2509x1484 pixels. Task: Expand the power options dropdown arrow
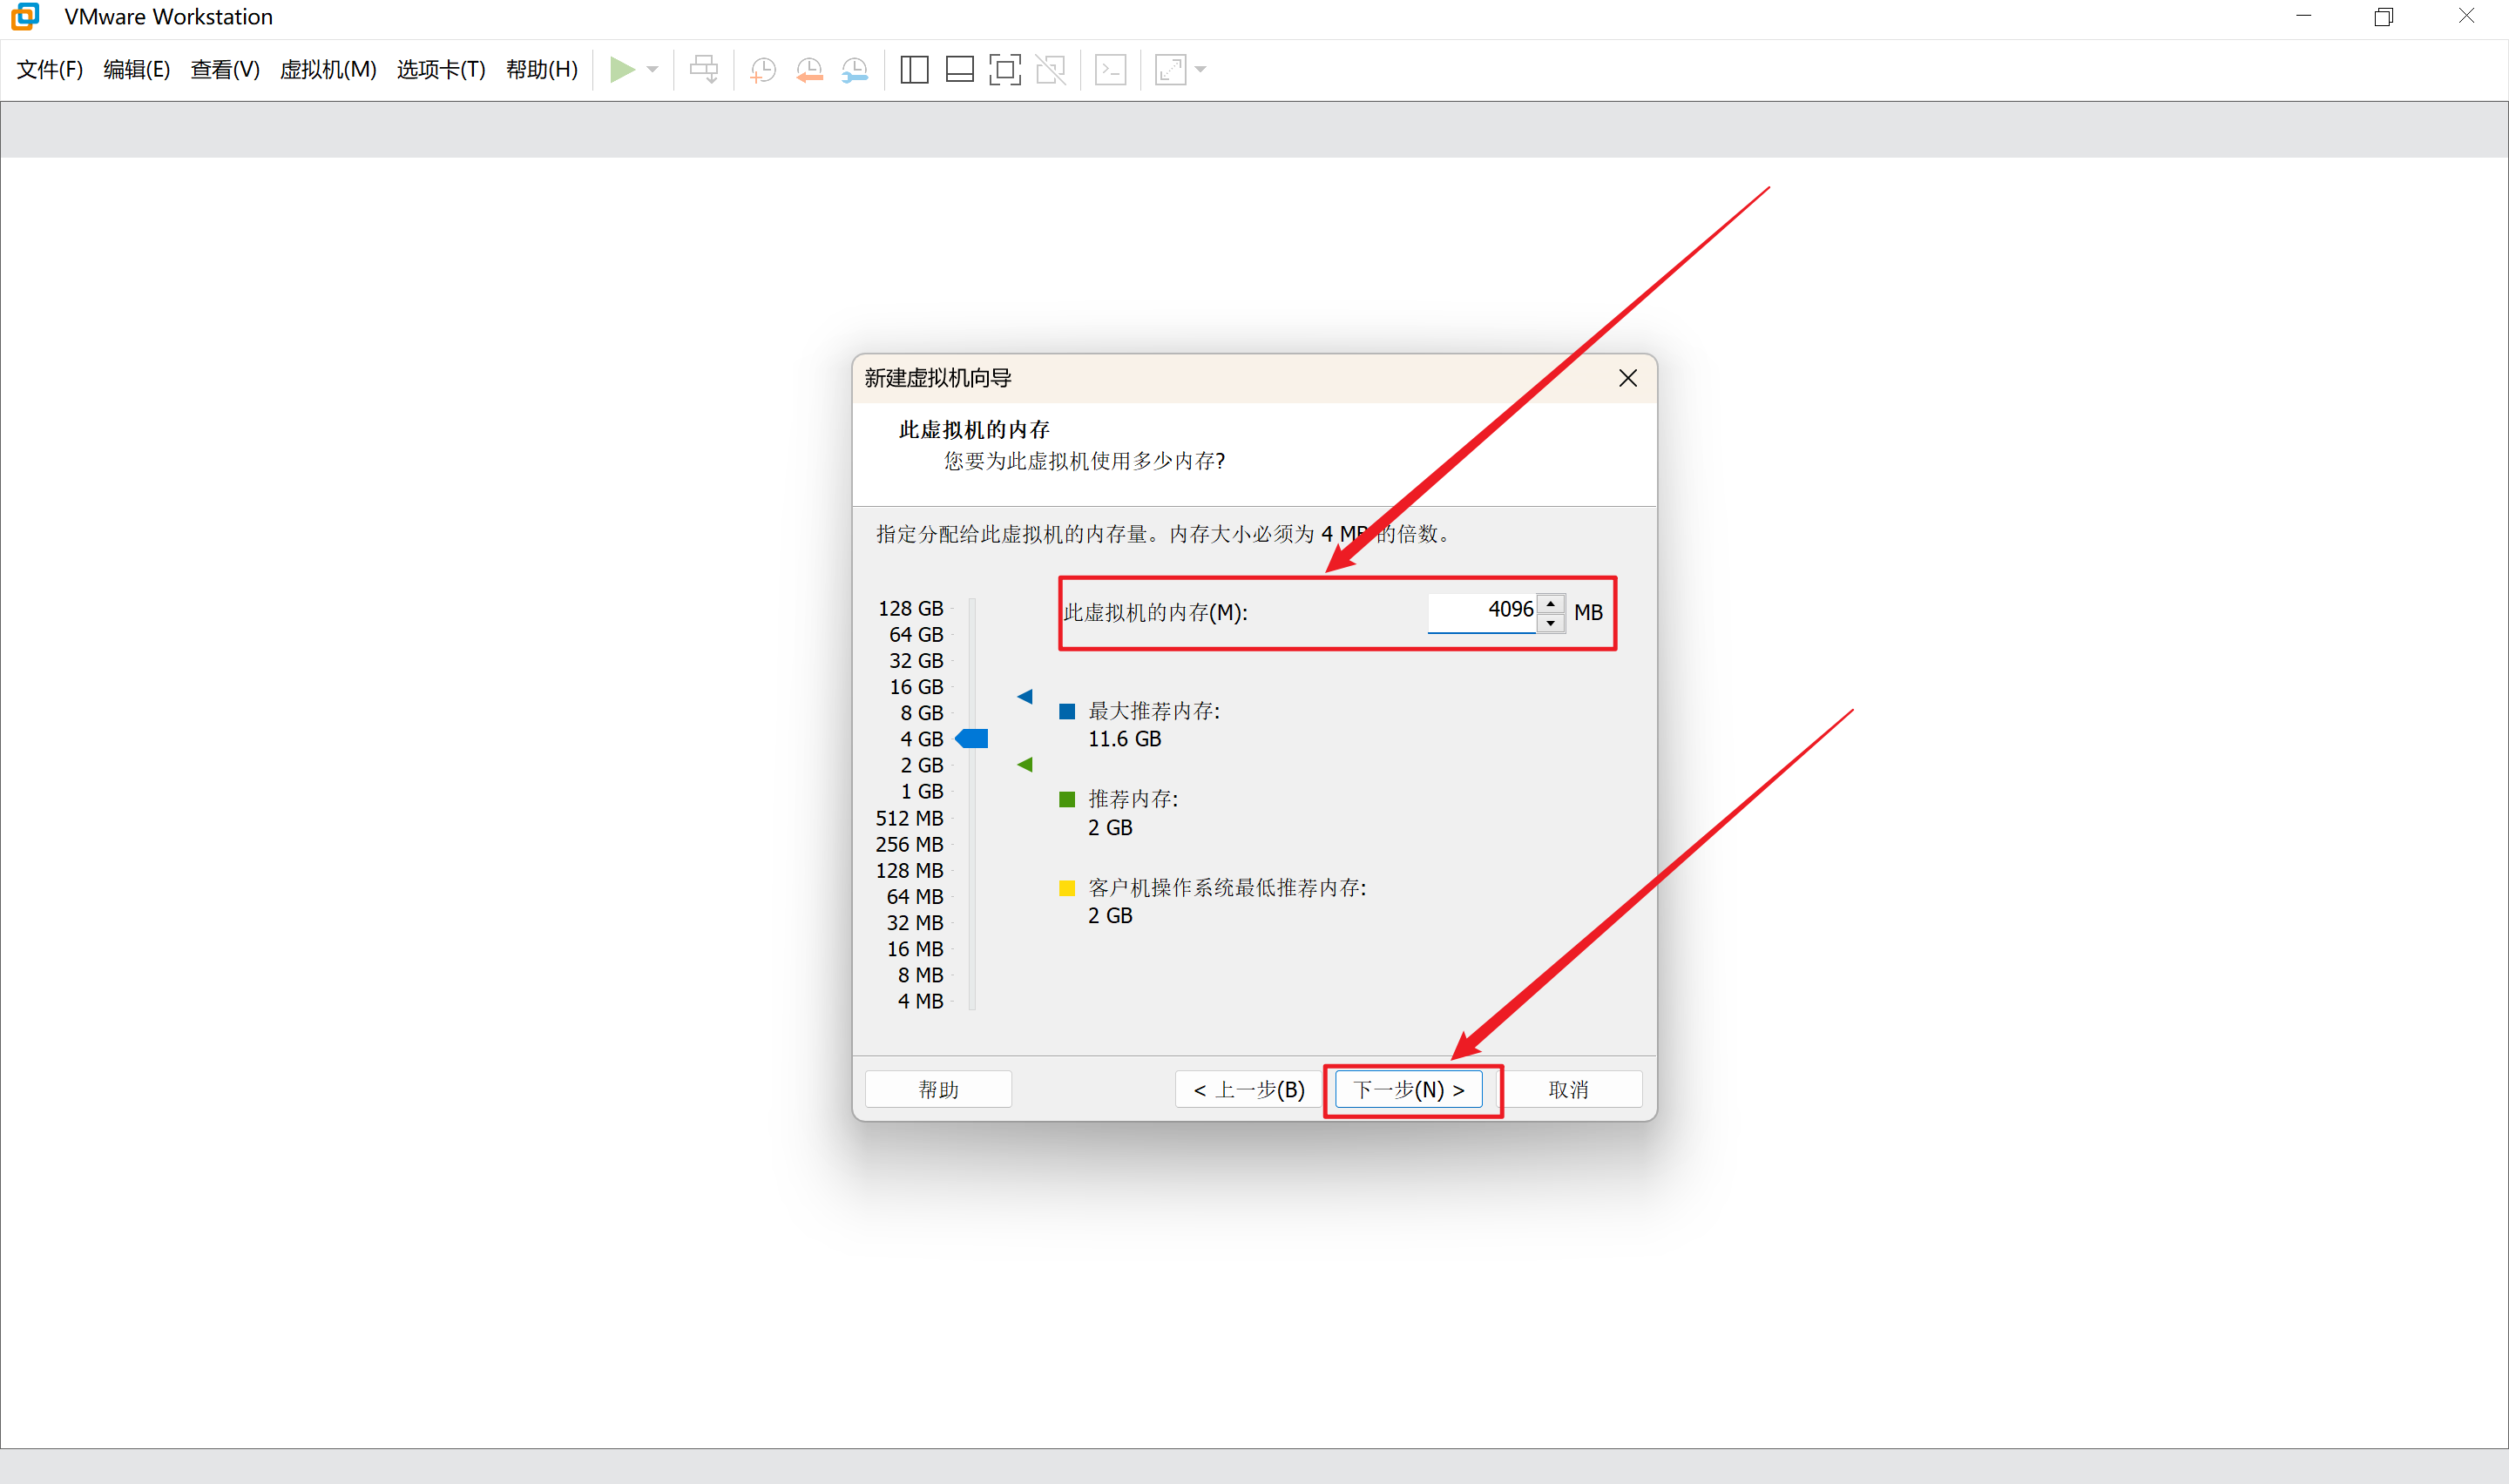[653, 69]
